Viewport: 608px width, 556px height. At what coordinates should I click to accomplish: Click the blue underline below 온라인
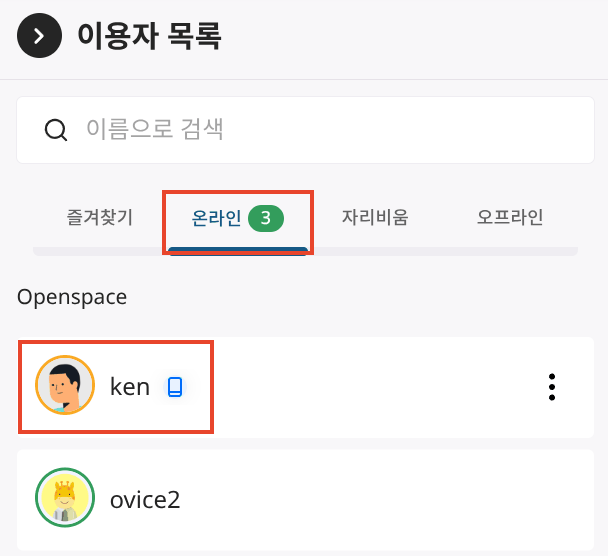[x=238, y=251]
